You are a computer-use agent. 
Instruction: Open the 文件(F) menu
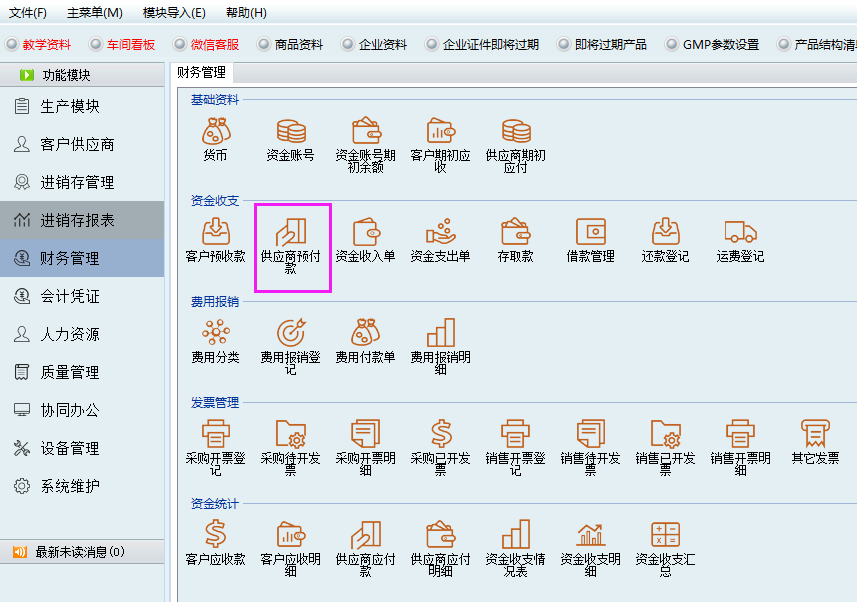(28, 13)
